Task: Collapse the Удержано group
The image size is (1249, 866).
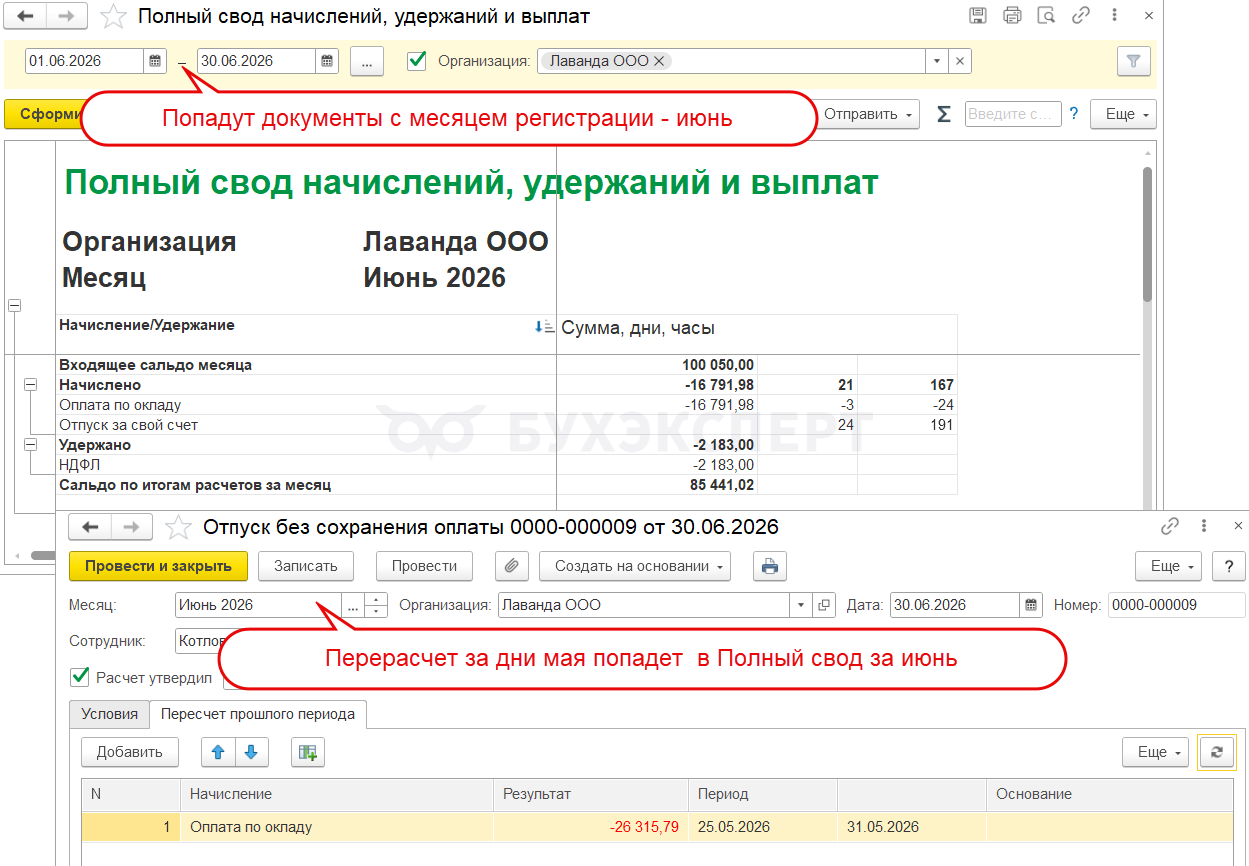Action: pyautogui.click(x=30, y=444)
